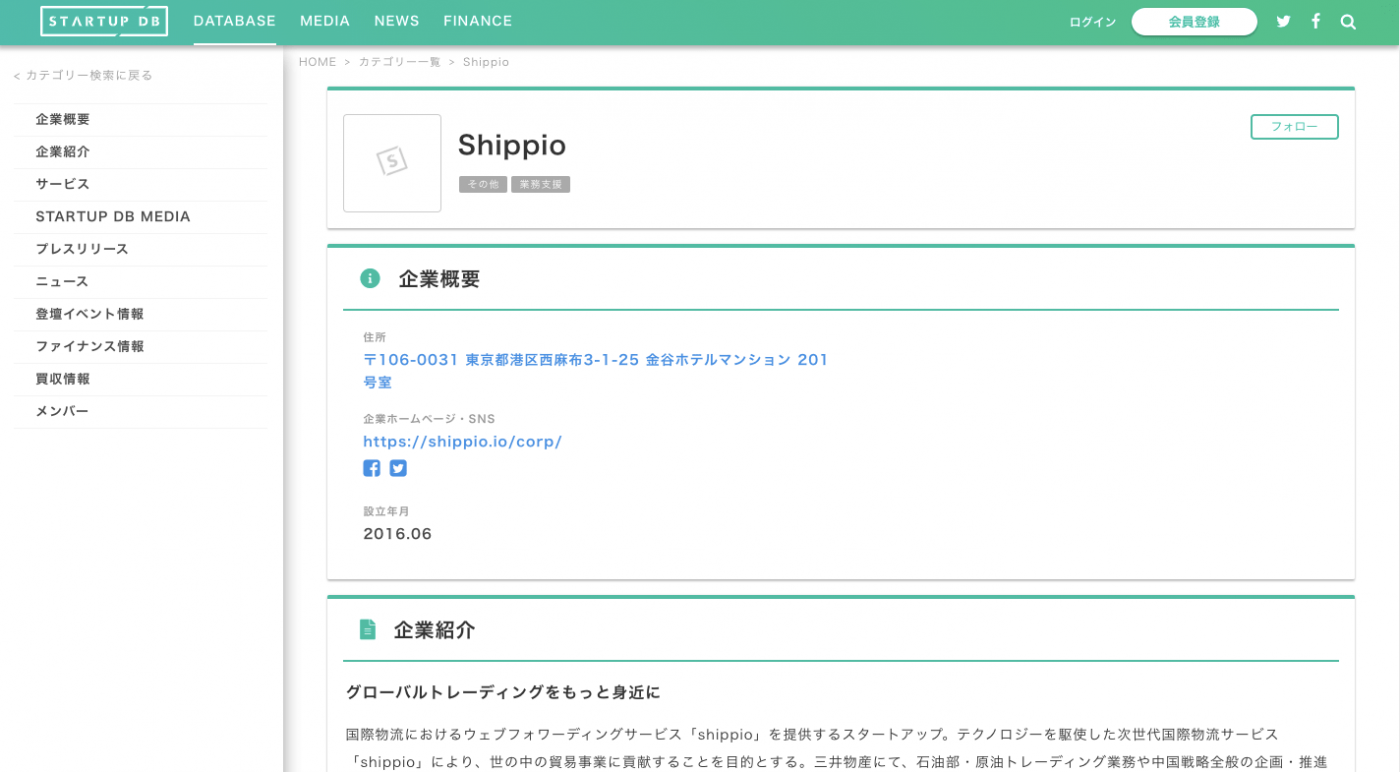Open the FINANCE tab

point(478,21)
